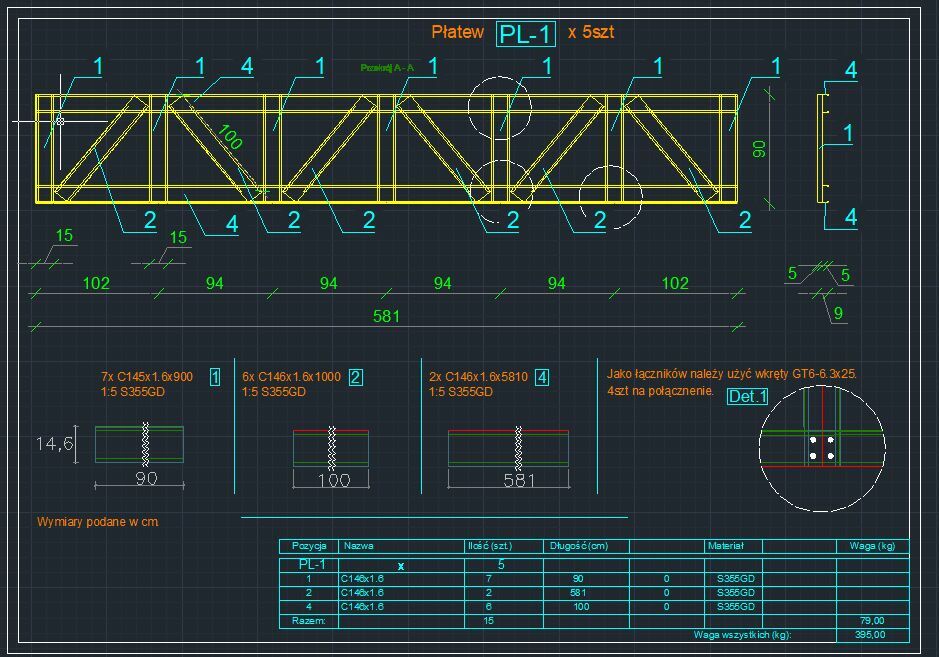Pick the diagonal green "100" dimension text
The width and height of the screenshot is (939, 657).
click(x=230, y=137)
